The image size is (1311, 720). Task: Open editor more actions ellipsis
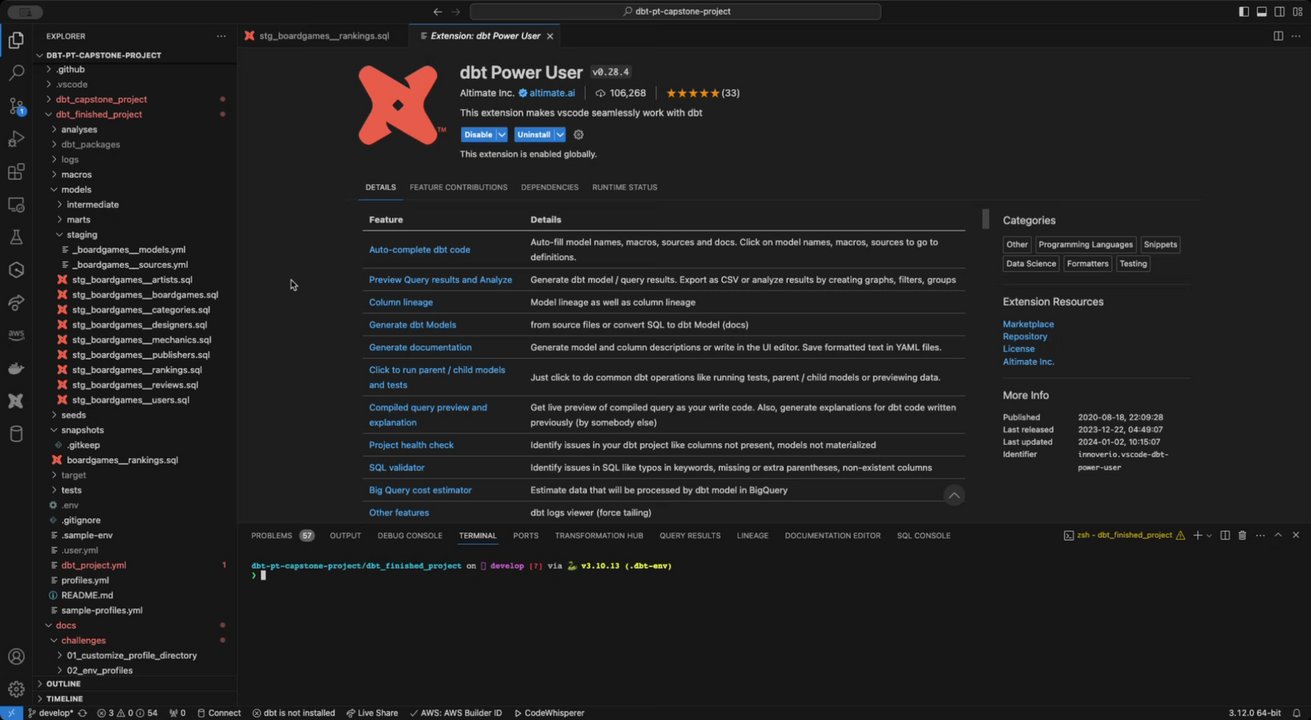click(x=1297, y=36)
